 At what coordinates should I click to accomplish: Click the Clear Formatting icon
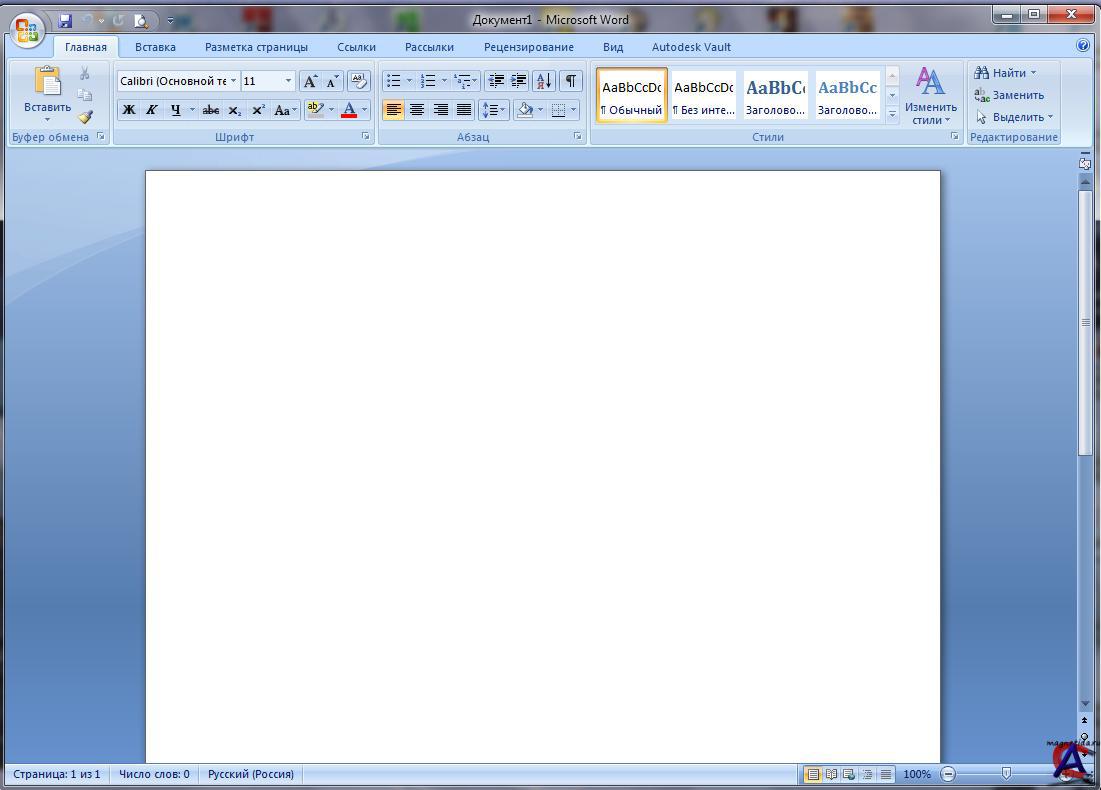[x=358, y=81]
